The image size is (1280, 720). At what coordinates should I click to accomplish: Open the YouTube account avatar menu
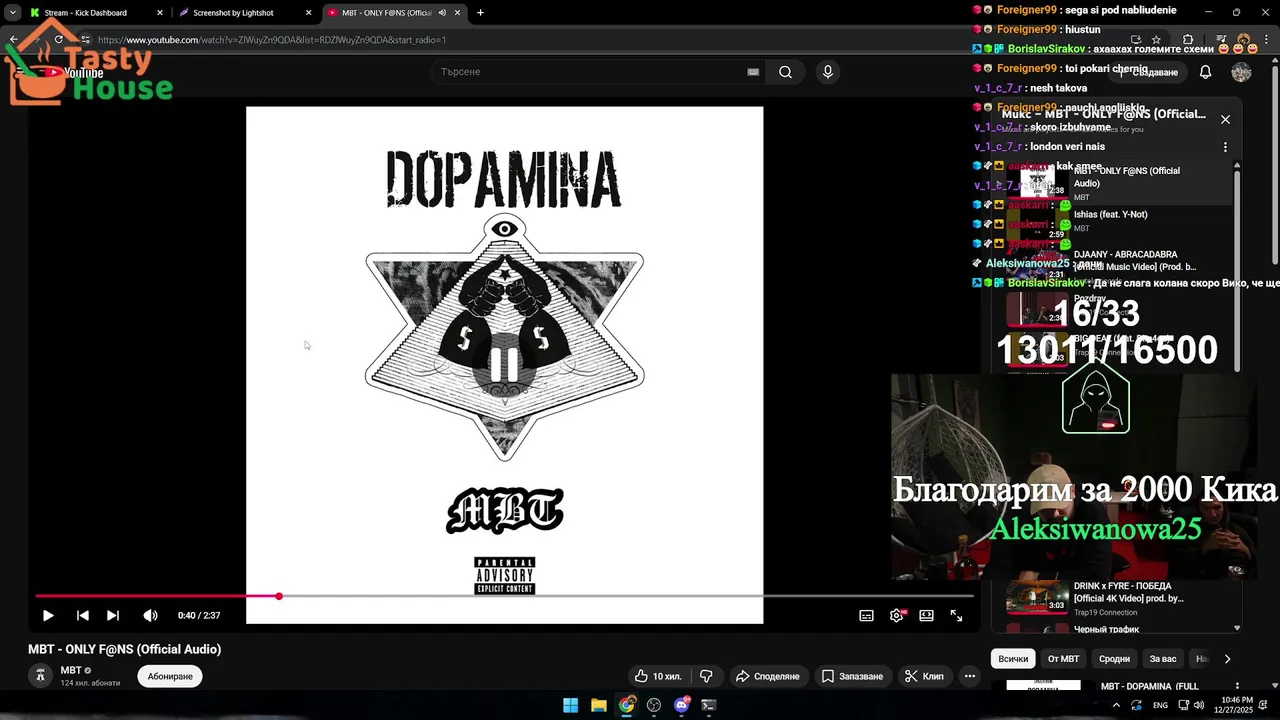pyautogui.click(x=1241, y=72)
